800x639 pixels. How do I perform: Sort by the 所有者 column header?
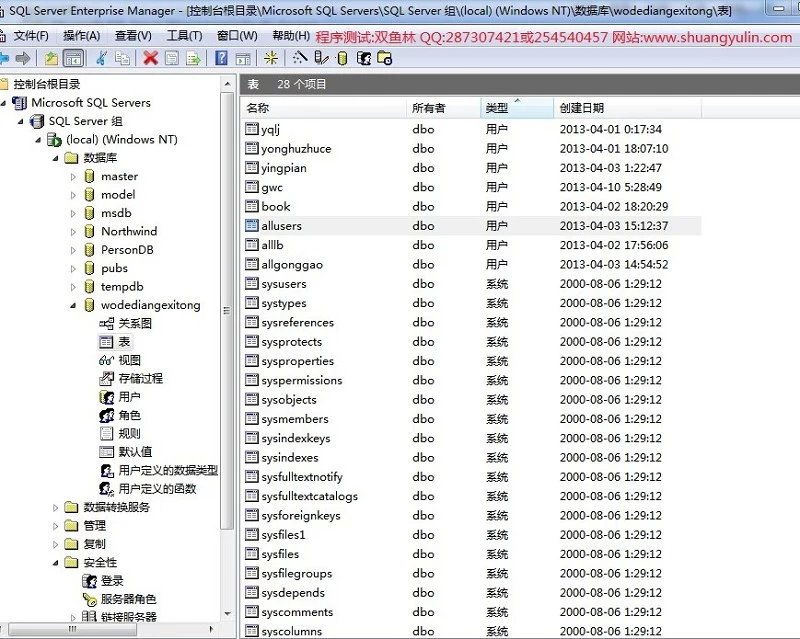[x=443, y=108]
